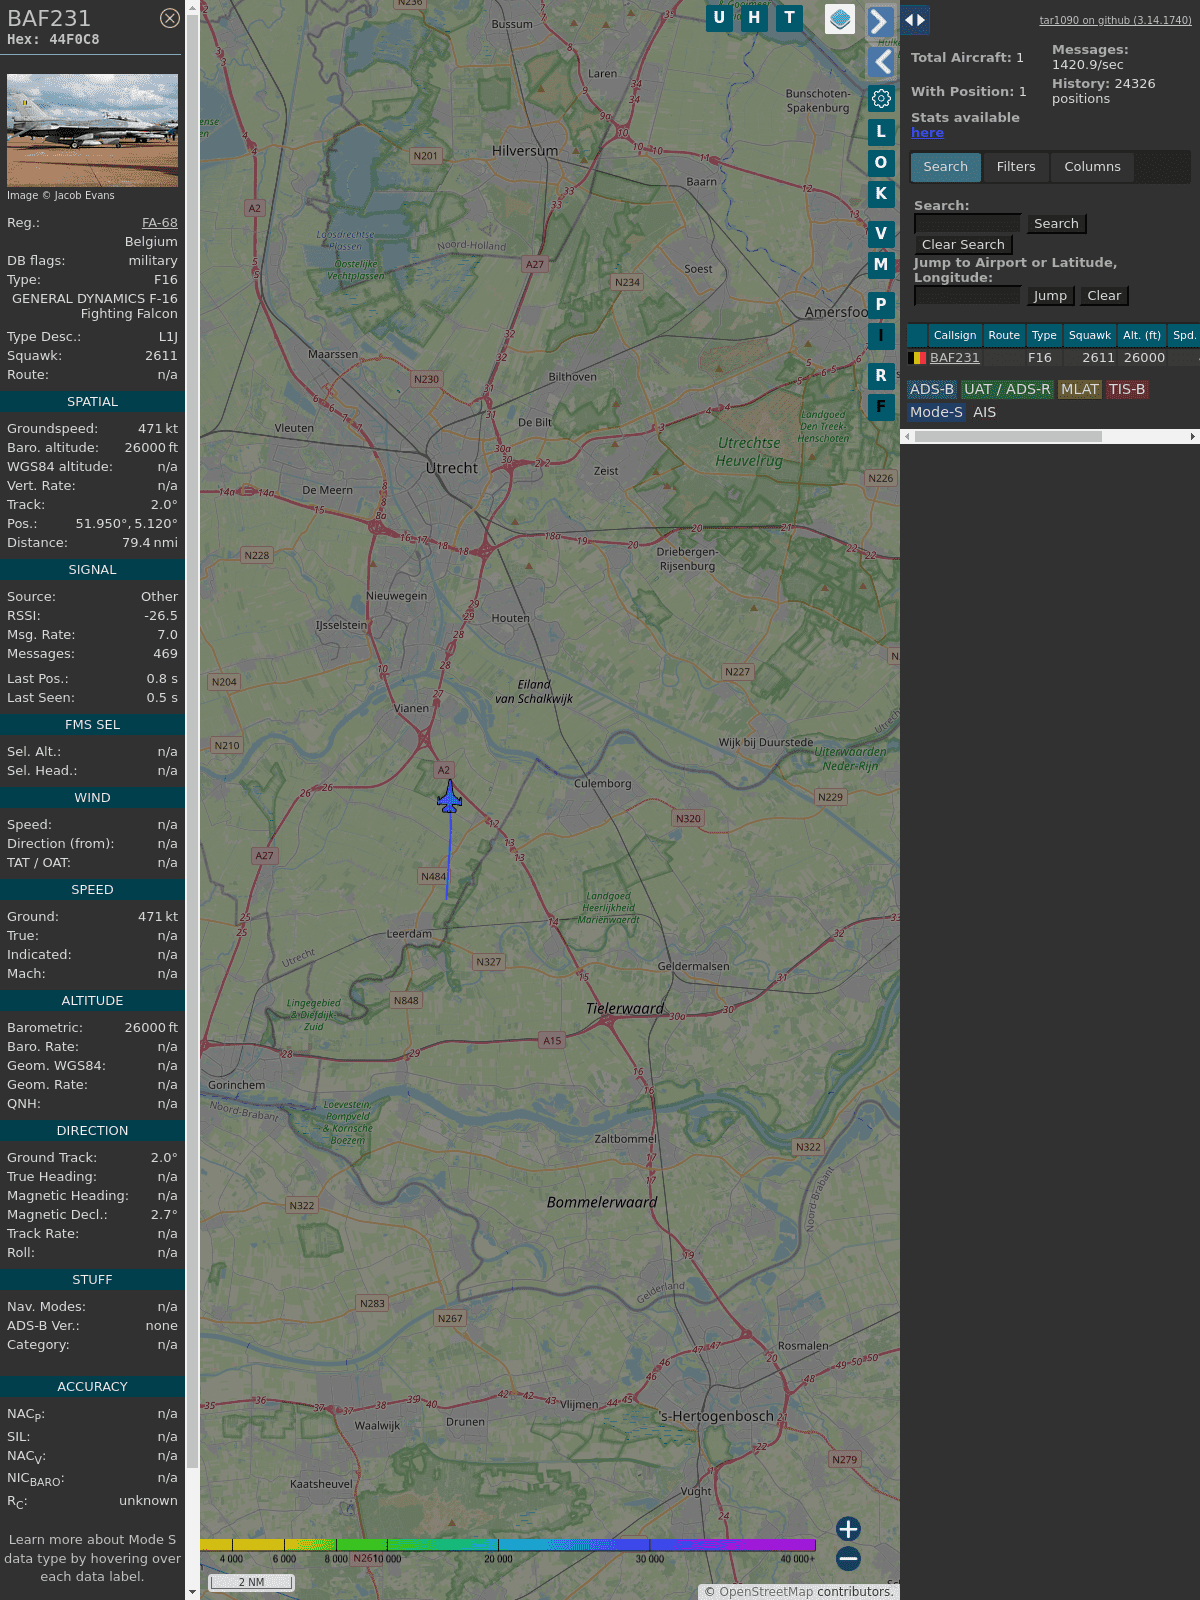This screenshot has width=1200, height=1600.
Task: Switch to the Columns tab
Action: (x=1092, y=167)
